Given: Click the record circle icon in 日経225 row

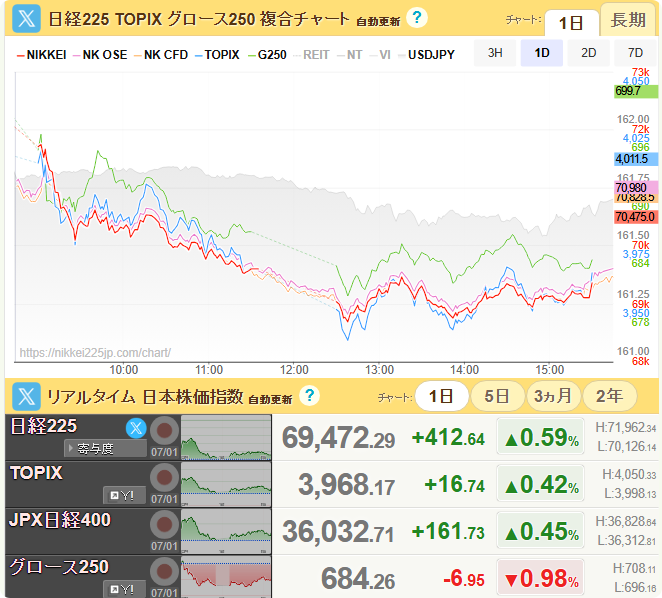Looking at the screenshot, I should [x=164, y=431].
